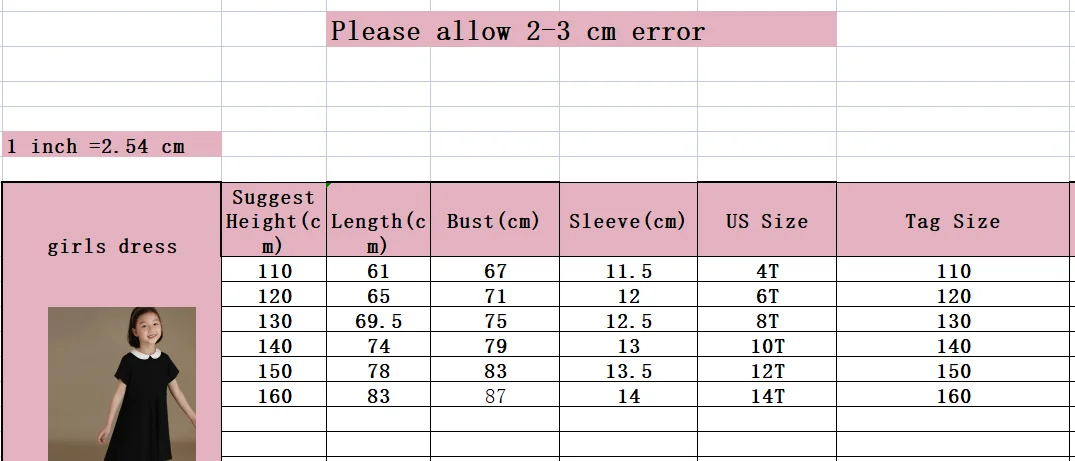Click the 'Tag Size' column header

click(953, 221)
